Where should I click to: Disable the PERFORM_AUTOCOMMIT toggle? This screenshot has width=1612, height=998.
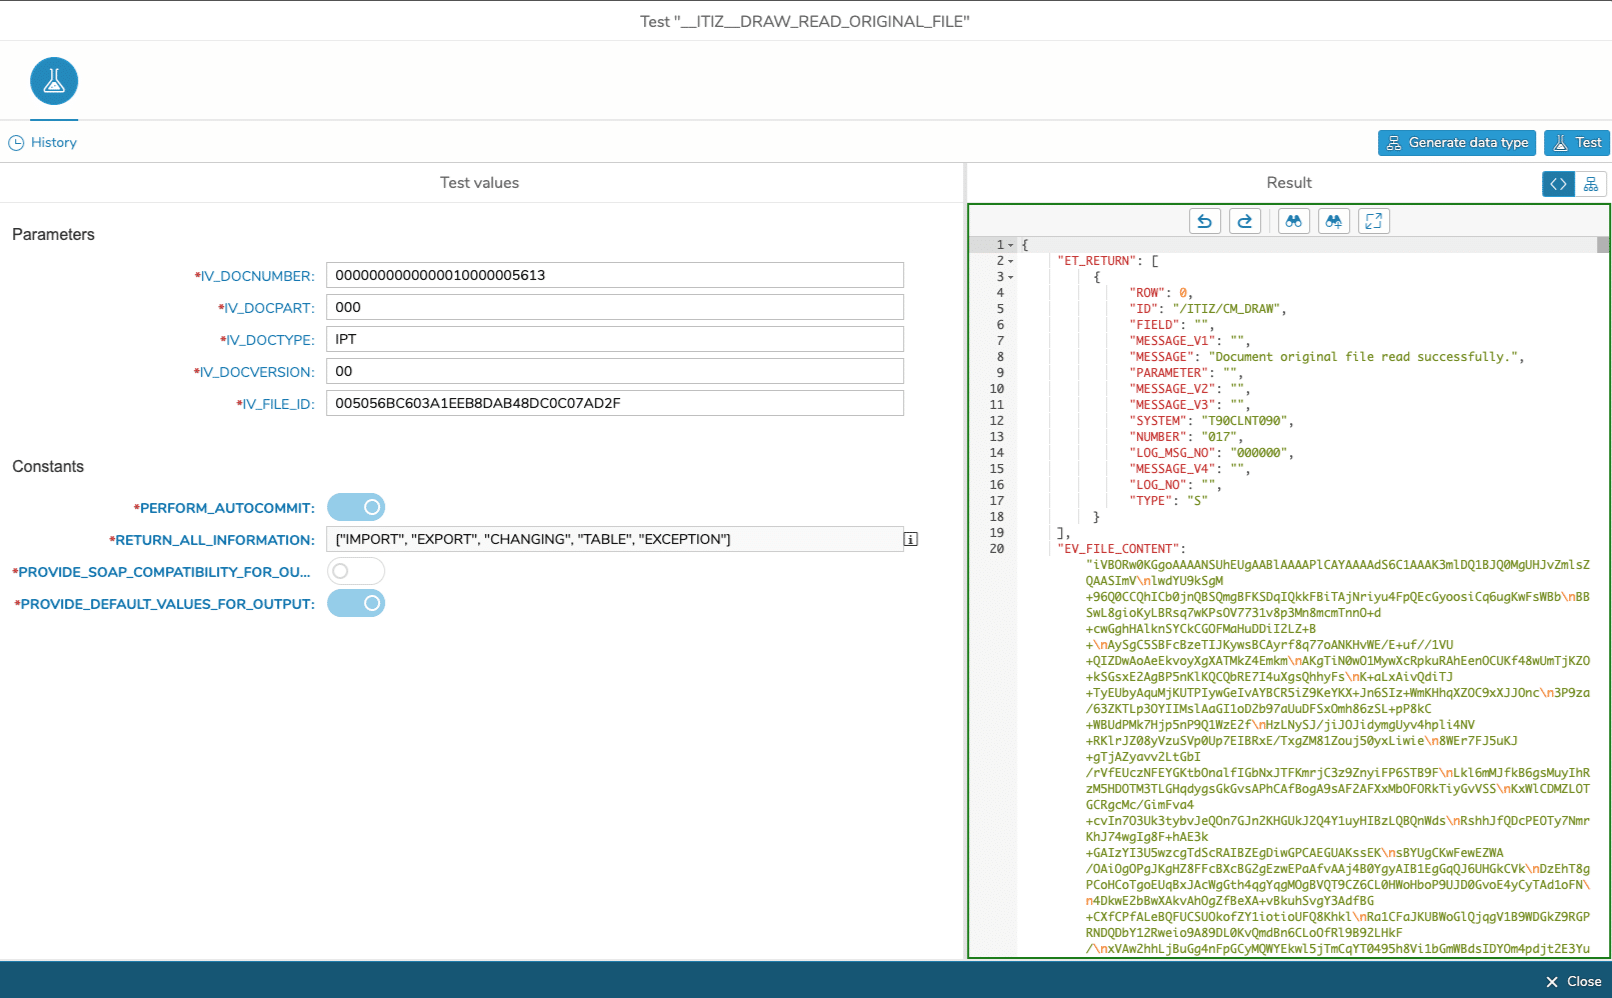point(356,507)
